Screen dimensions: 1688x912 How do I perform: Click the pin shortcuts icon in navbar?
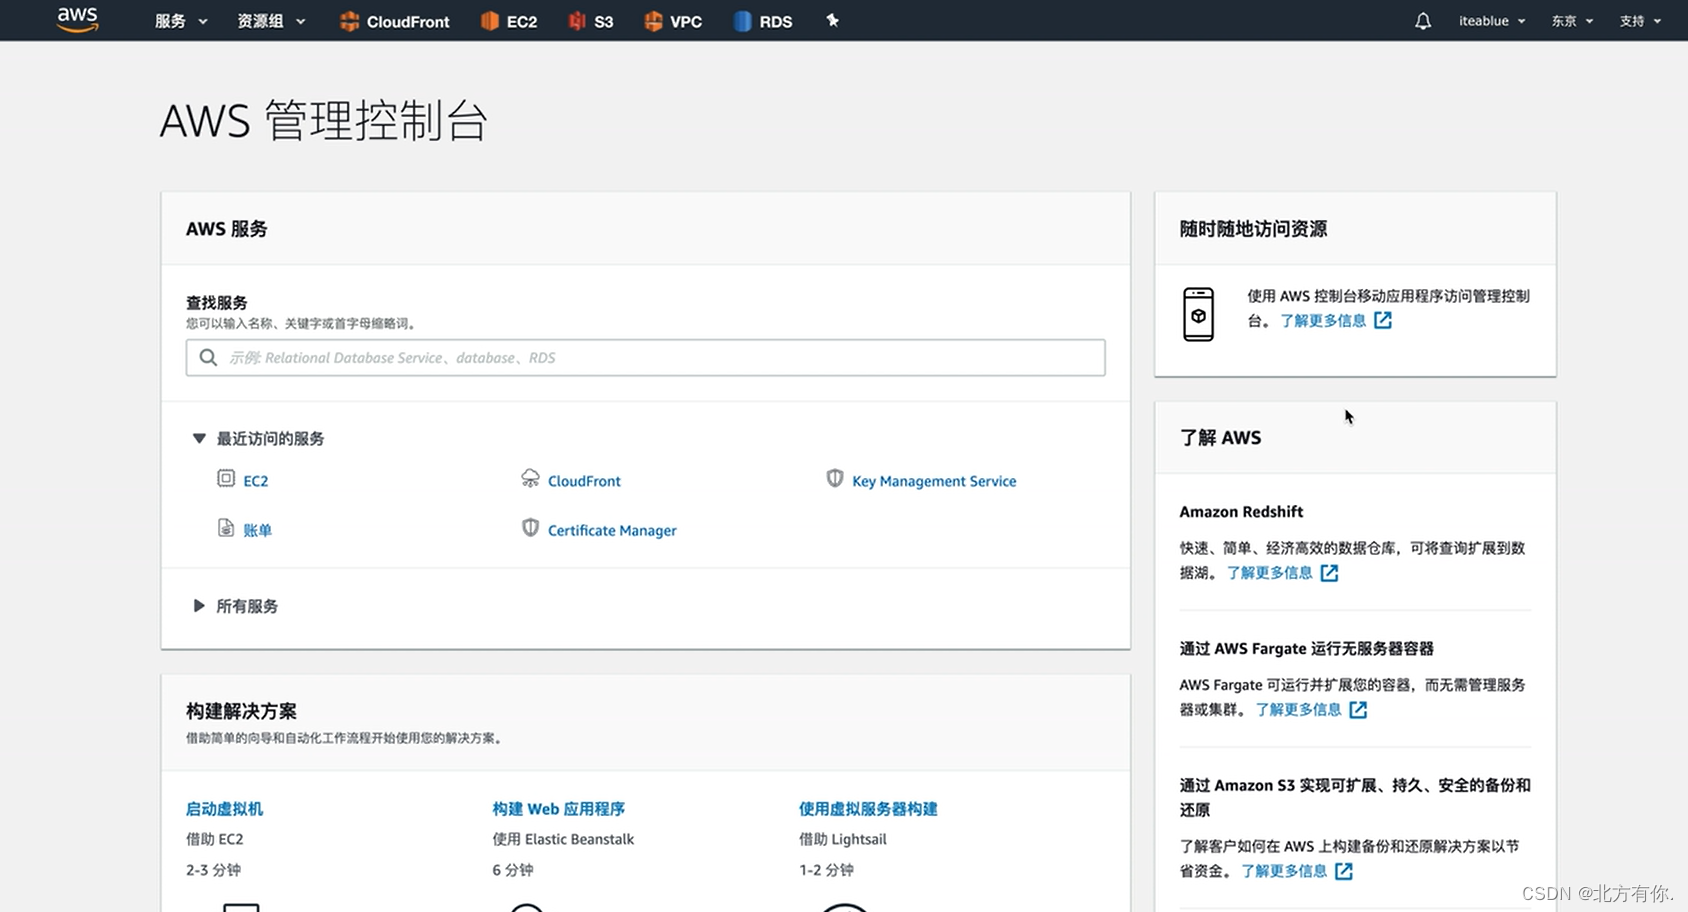pyautogui.click(x=832, y=20)
